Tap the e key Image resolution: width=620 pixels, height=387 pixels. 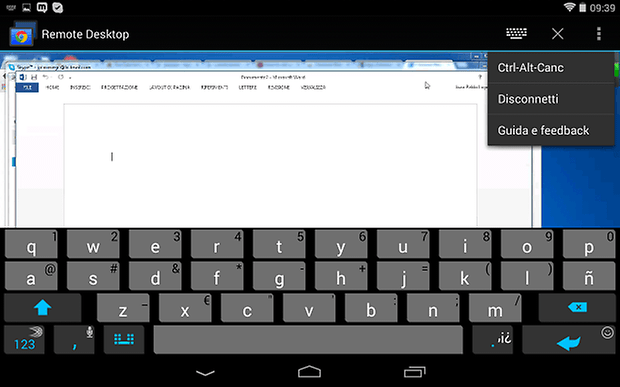[x=155, y=244]
